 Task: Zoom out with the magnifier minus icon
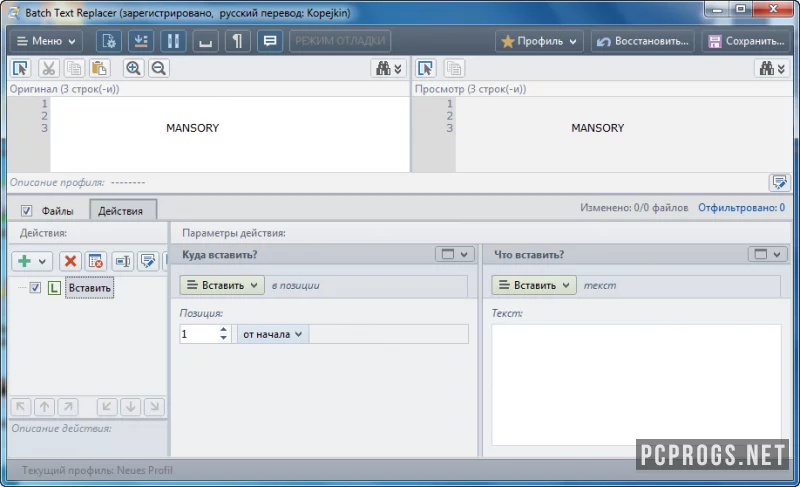click(x=159, y=68)
